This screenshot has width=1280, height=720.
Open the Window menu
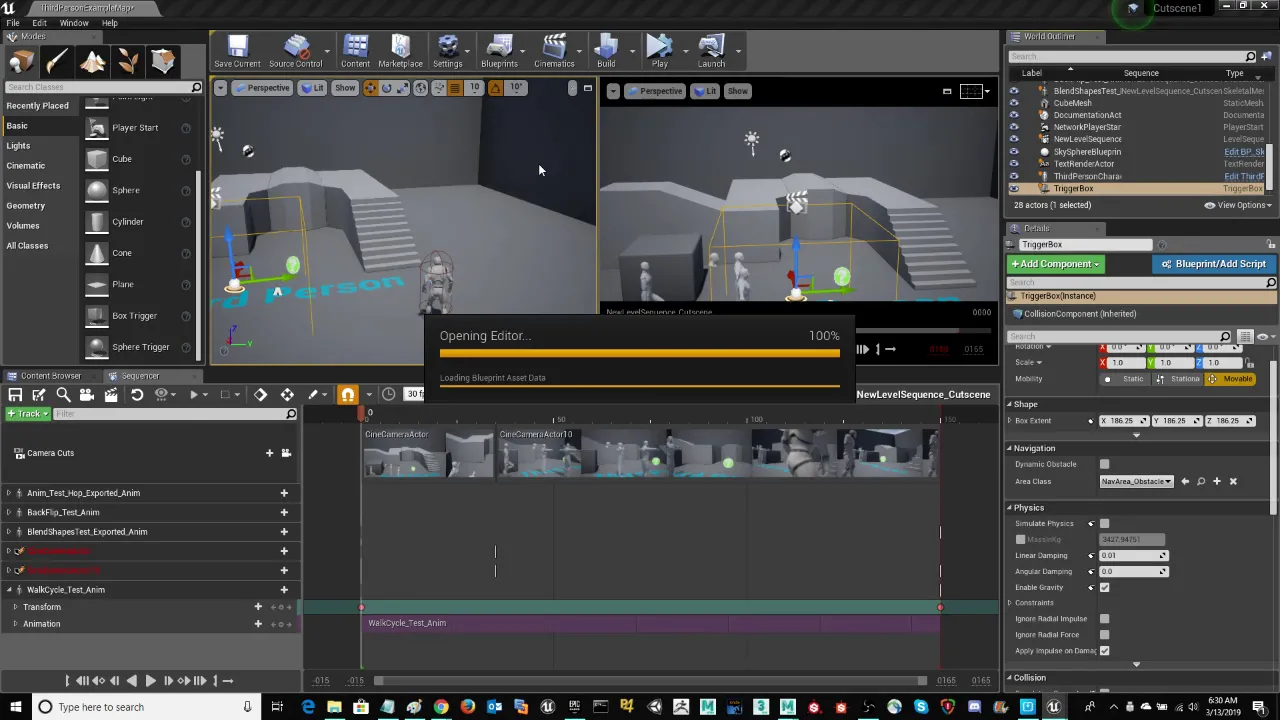74,23
